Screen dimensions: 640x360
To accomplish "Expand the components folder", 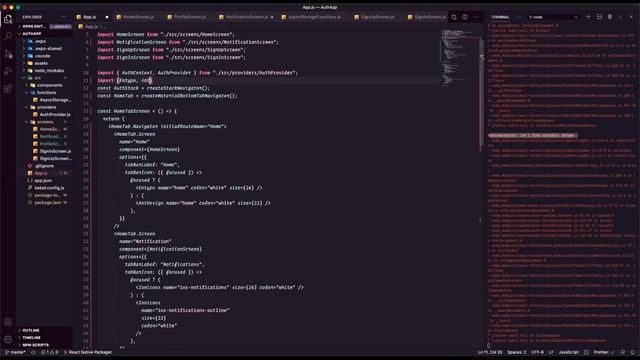I will 45,85.
